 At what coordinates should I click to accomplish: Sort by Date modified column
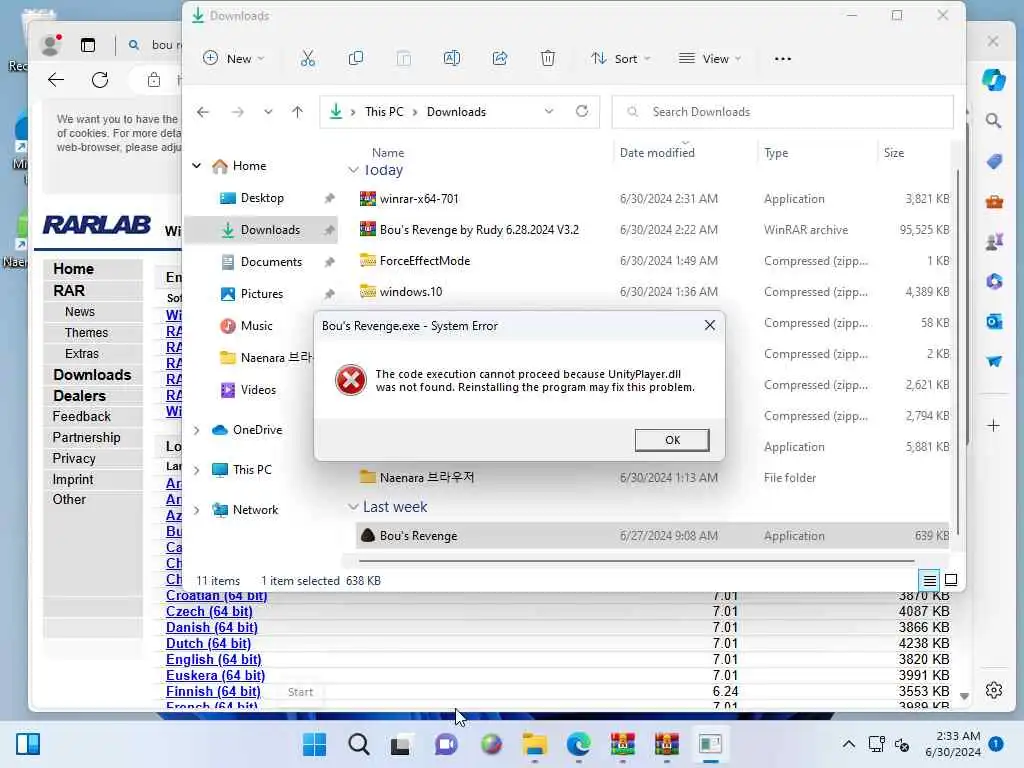657,153
